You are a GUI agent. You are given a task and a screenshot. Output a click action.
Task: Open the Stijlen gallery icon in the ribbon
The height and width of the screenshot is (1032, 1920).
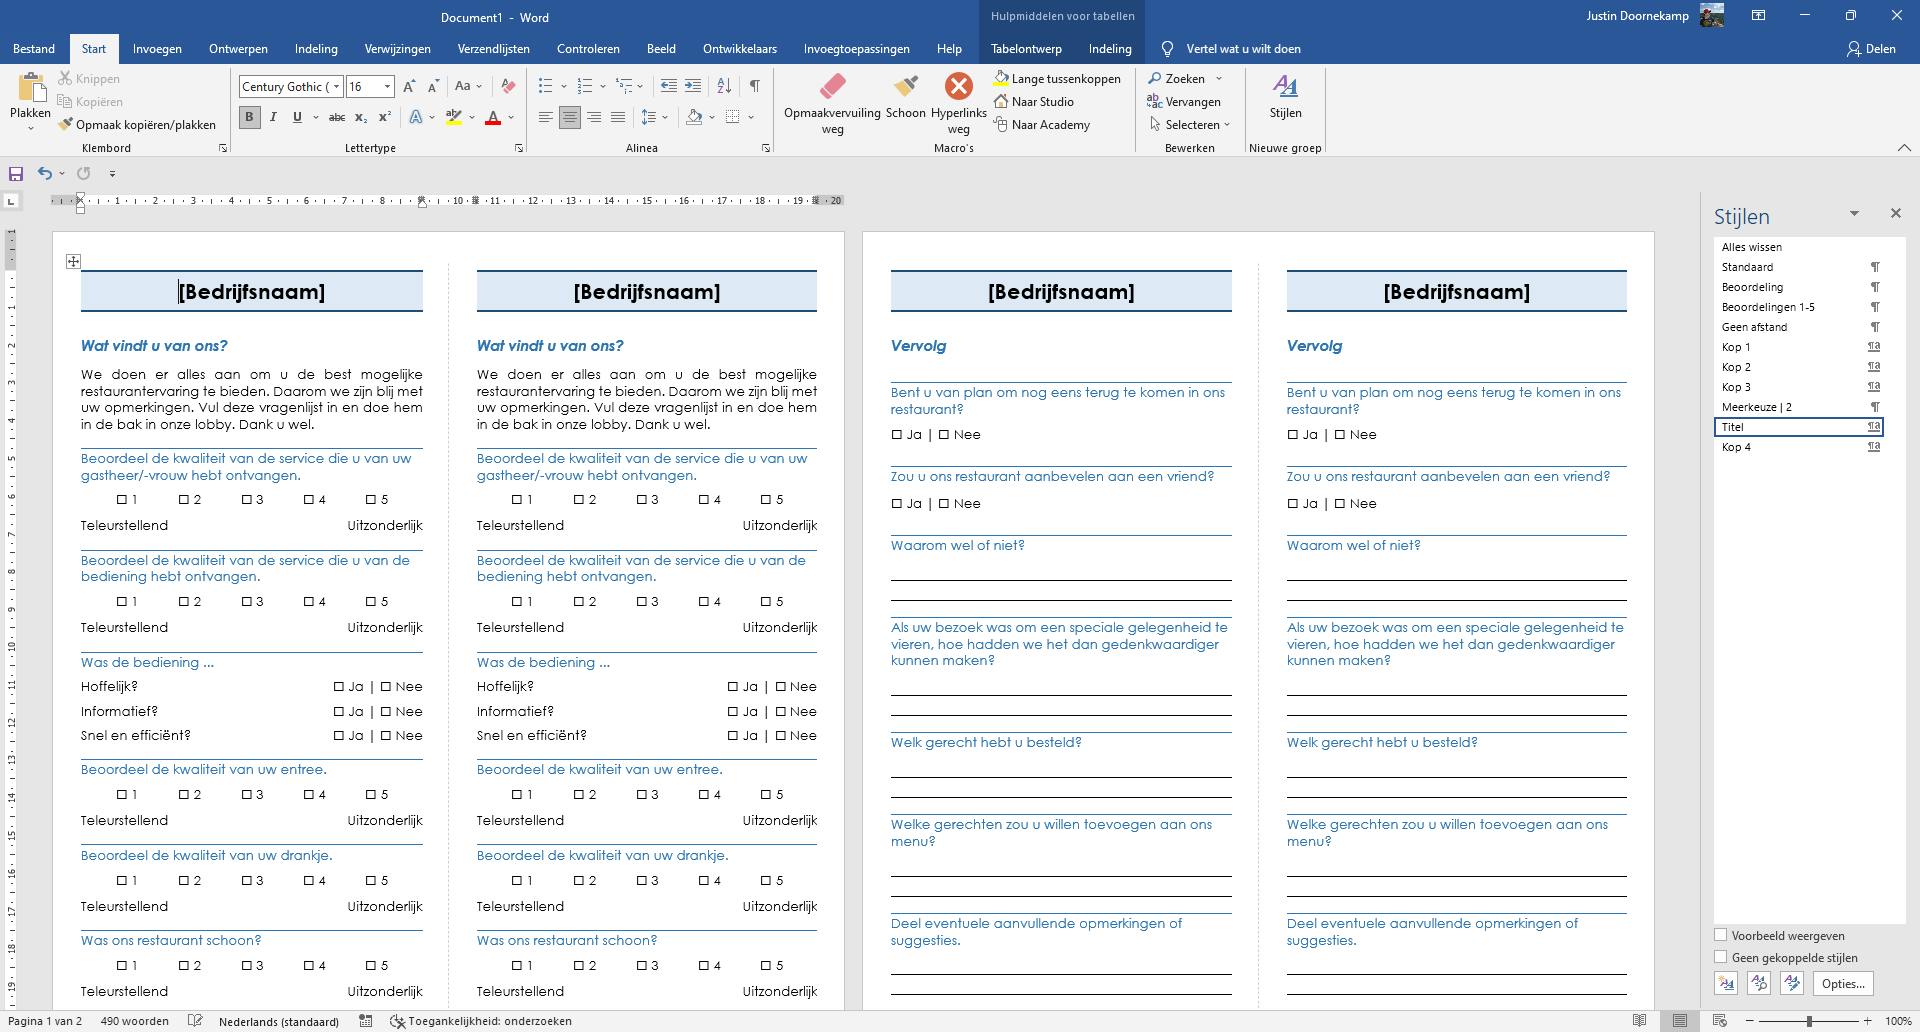point(1285,88)
